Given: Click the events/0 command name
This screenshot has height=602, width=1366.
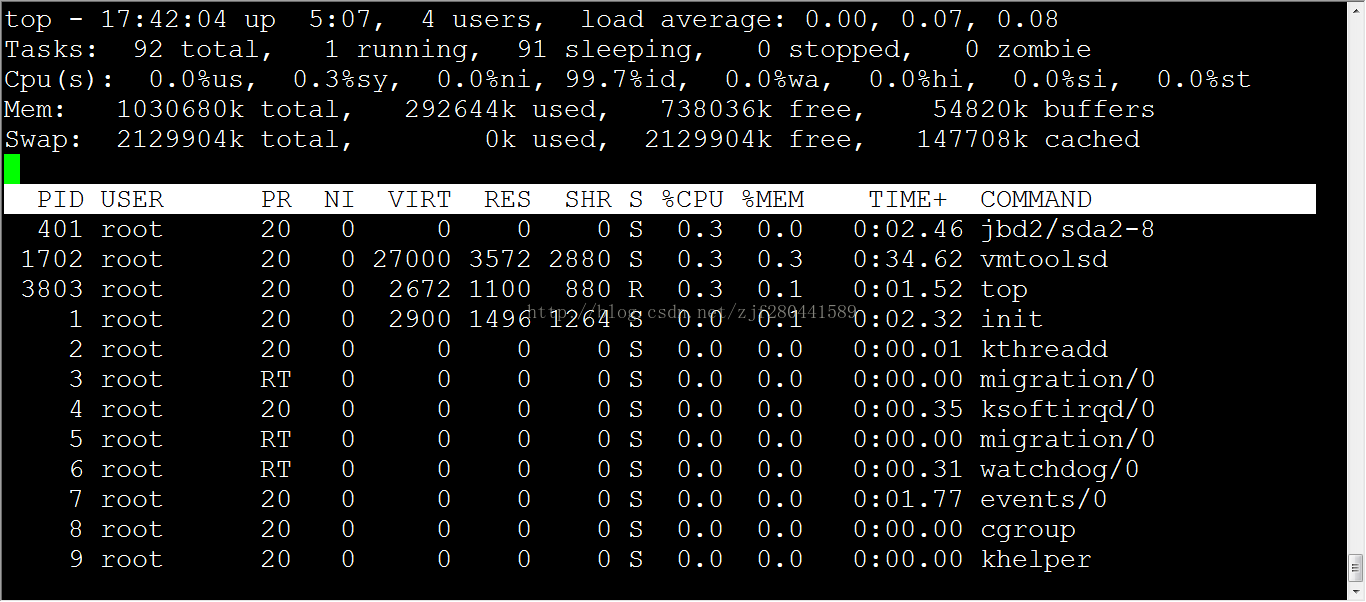Looking at the screenshot, I should click(x=1044, y=499).
